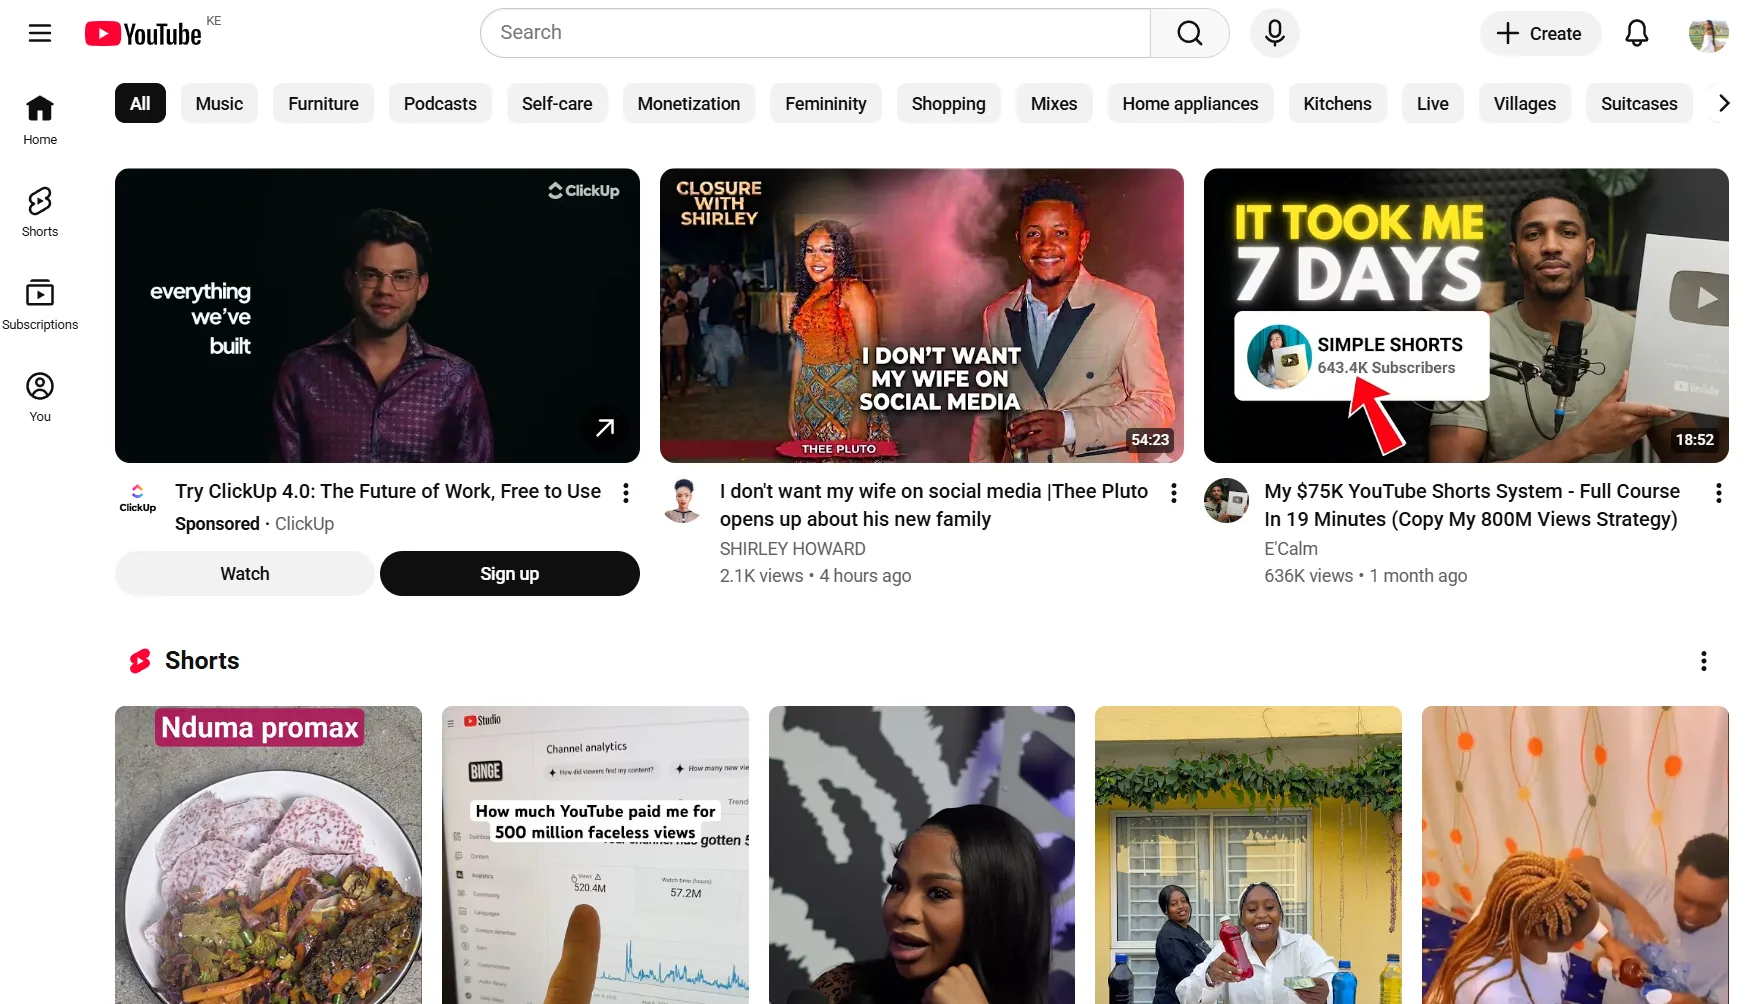Select the All filter chip
This screenshot has height=1004, width=1754.
[140, 103]
